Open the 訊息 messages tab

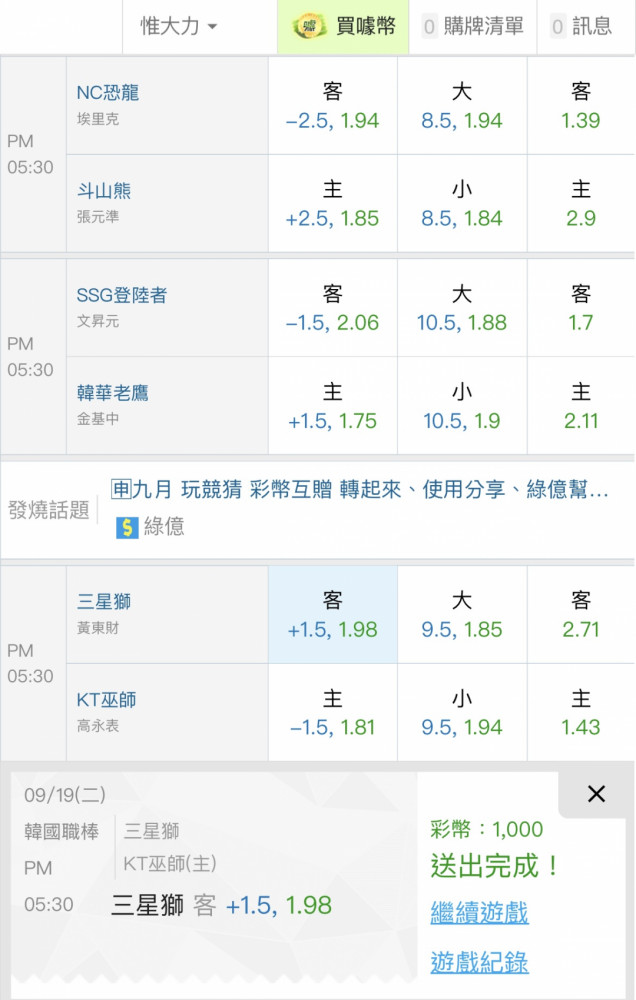(x=581, y=26)
